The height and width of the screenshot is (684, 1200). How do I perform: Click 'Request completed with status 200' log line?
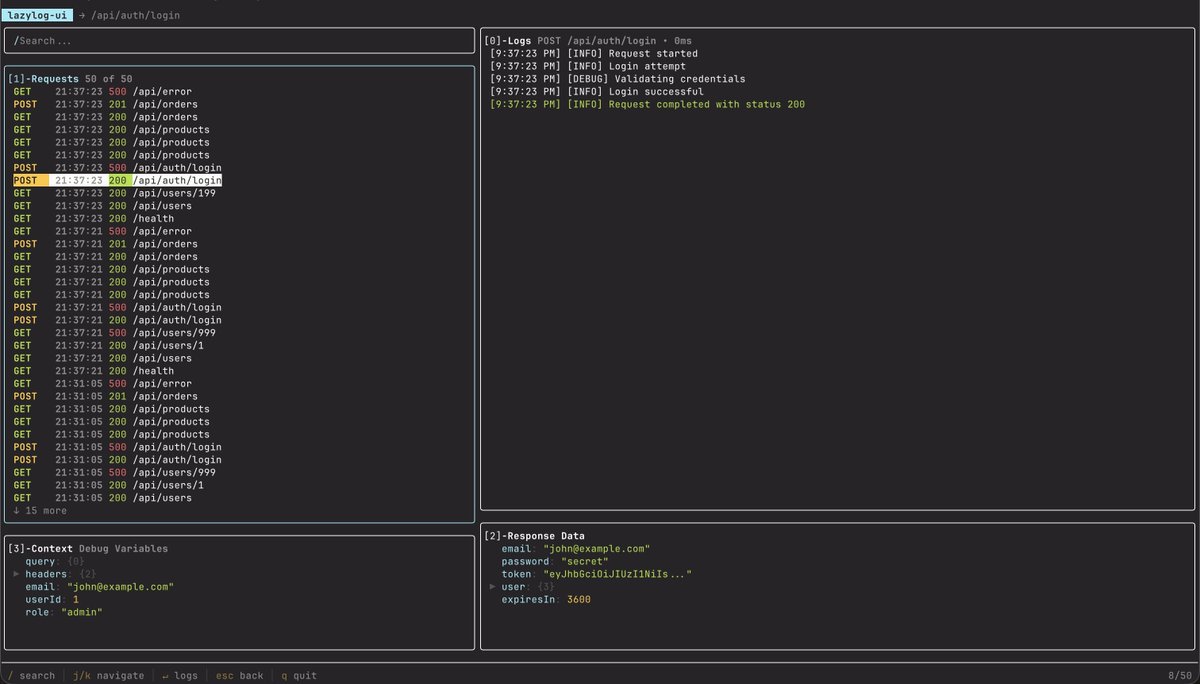click(648, 104)
